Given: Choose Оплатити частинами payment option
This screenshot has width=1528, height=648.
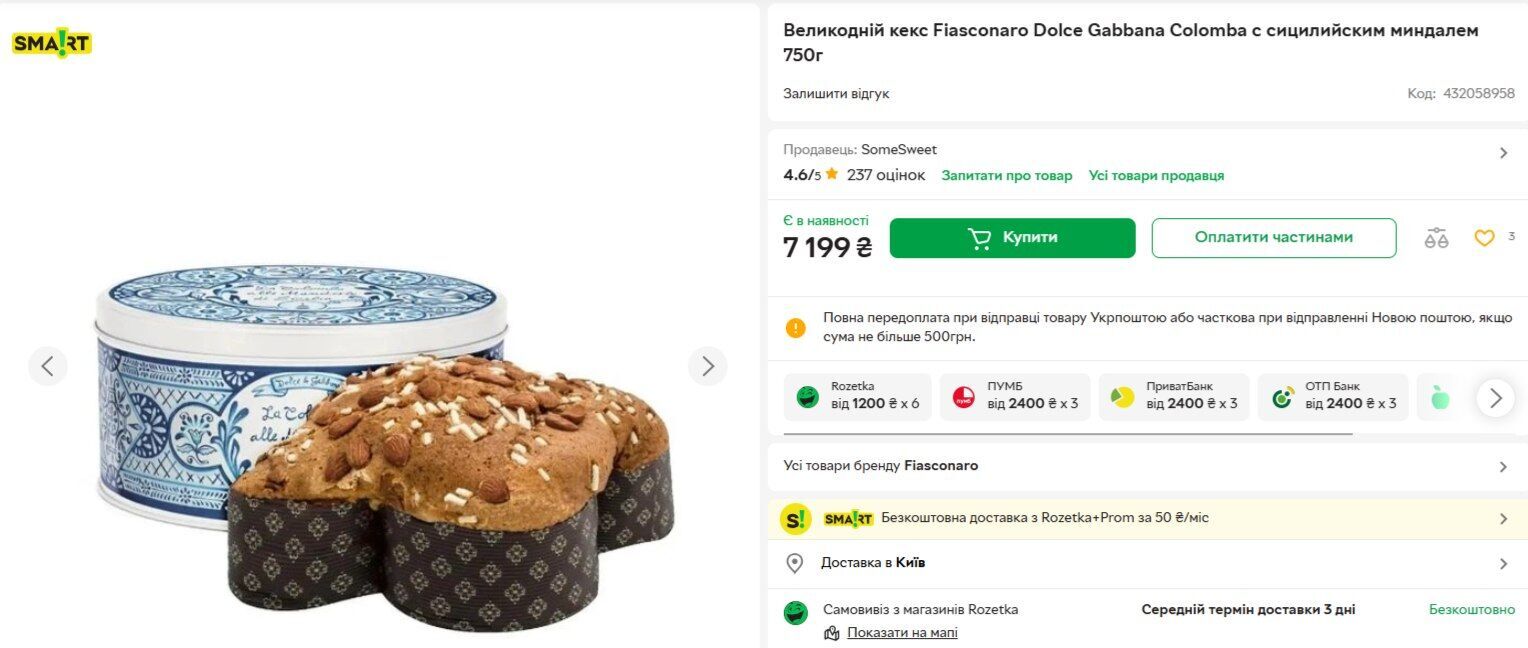Looking at the screenshot, I should coord(1273,238).
